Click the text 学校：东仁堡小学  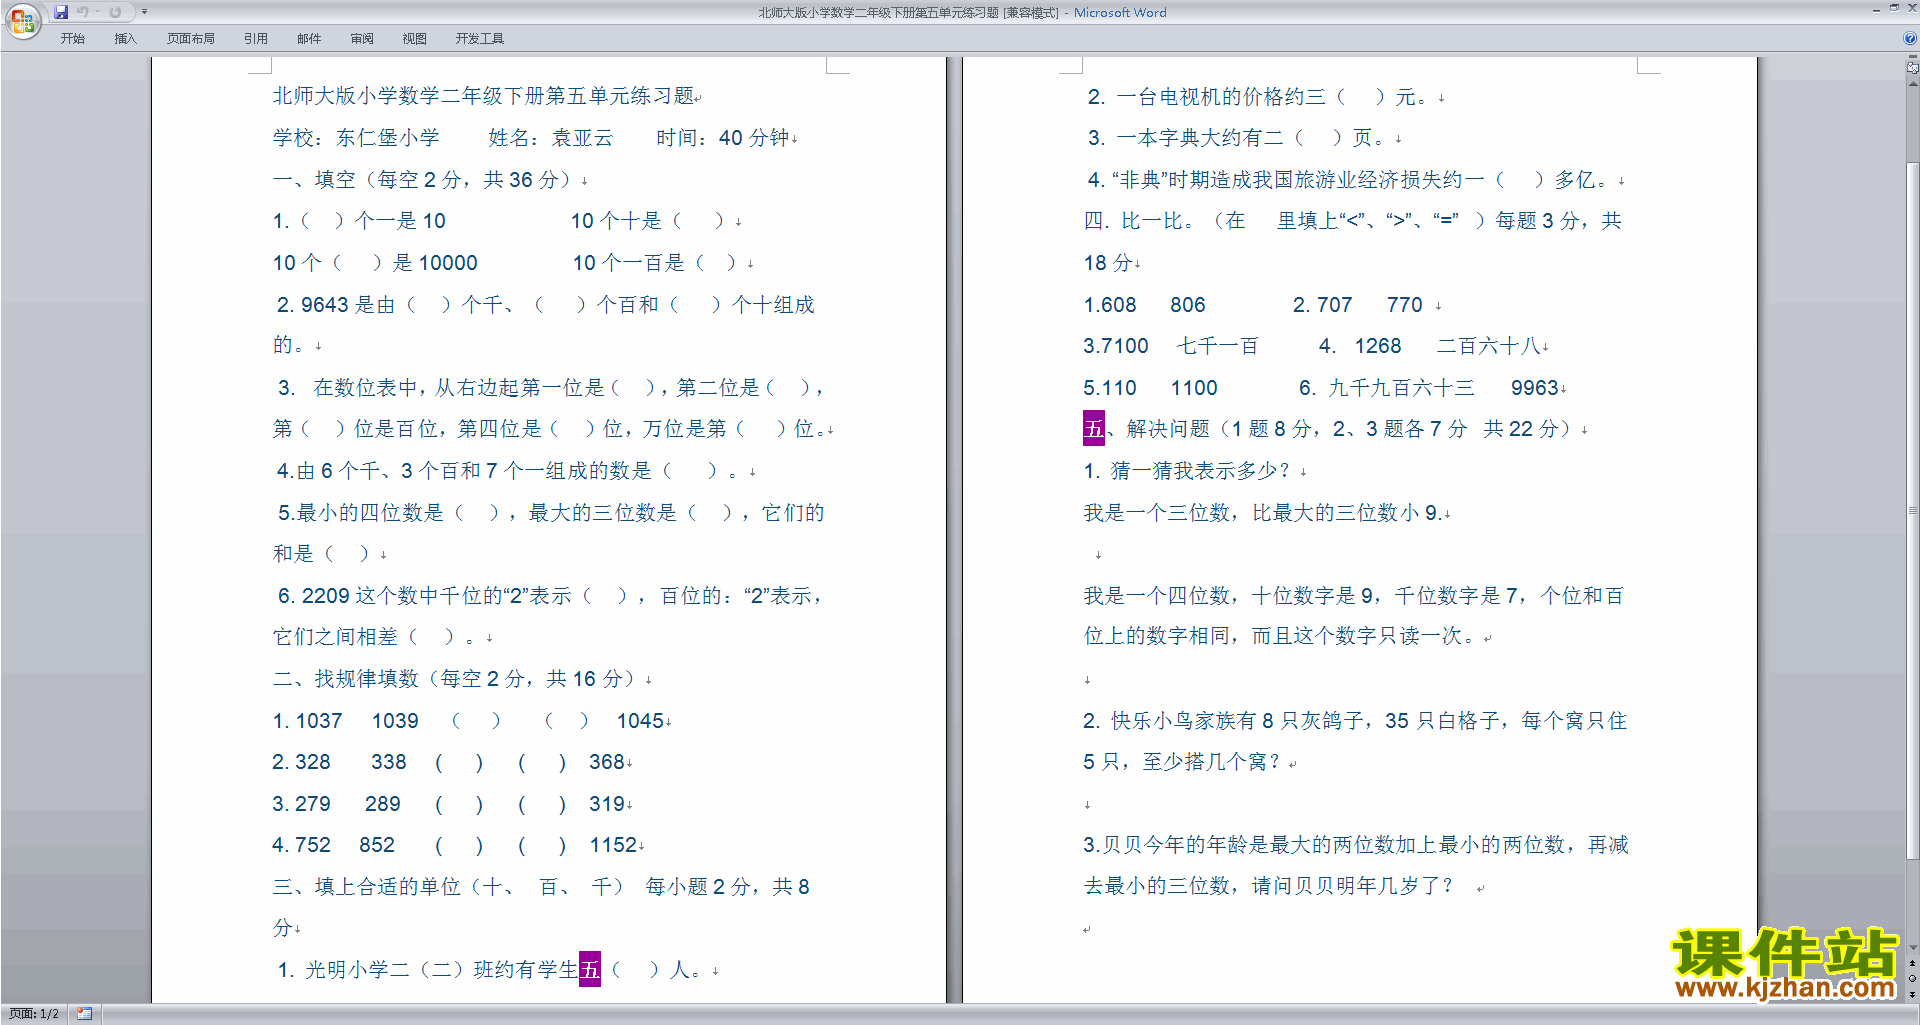[x=356, y=138]
